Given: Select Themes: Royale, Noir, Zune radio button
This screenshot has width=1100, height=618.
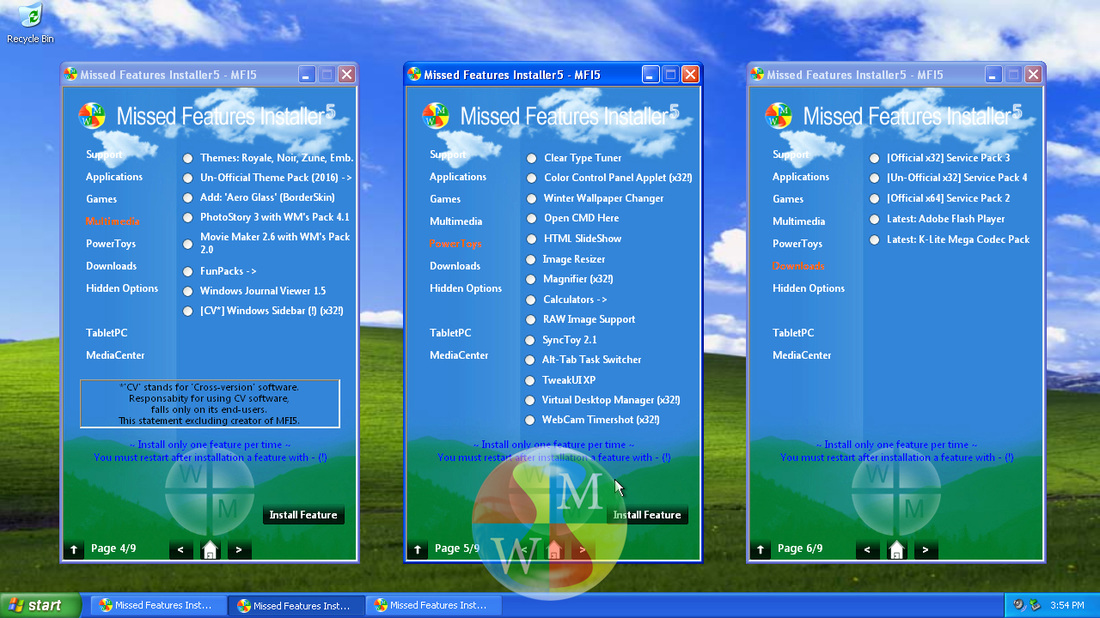Looking at the screenshot, I should 188,159.
